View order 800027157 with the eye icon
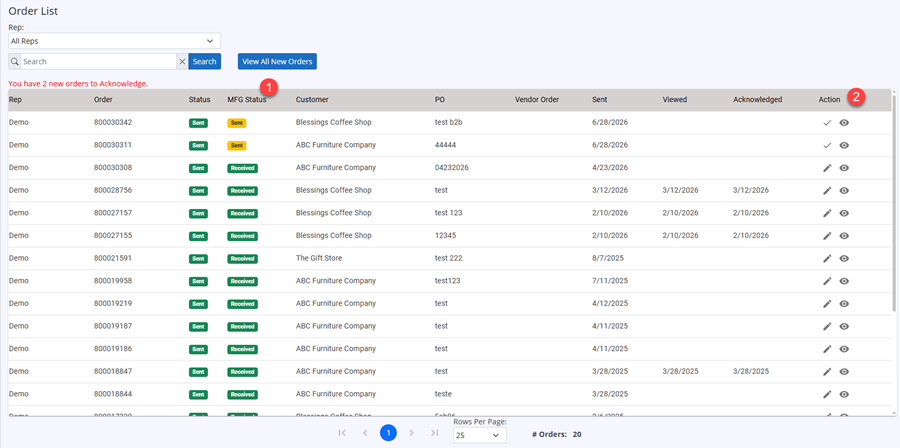Screen dimensions: 900x448 point(844,213)
